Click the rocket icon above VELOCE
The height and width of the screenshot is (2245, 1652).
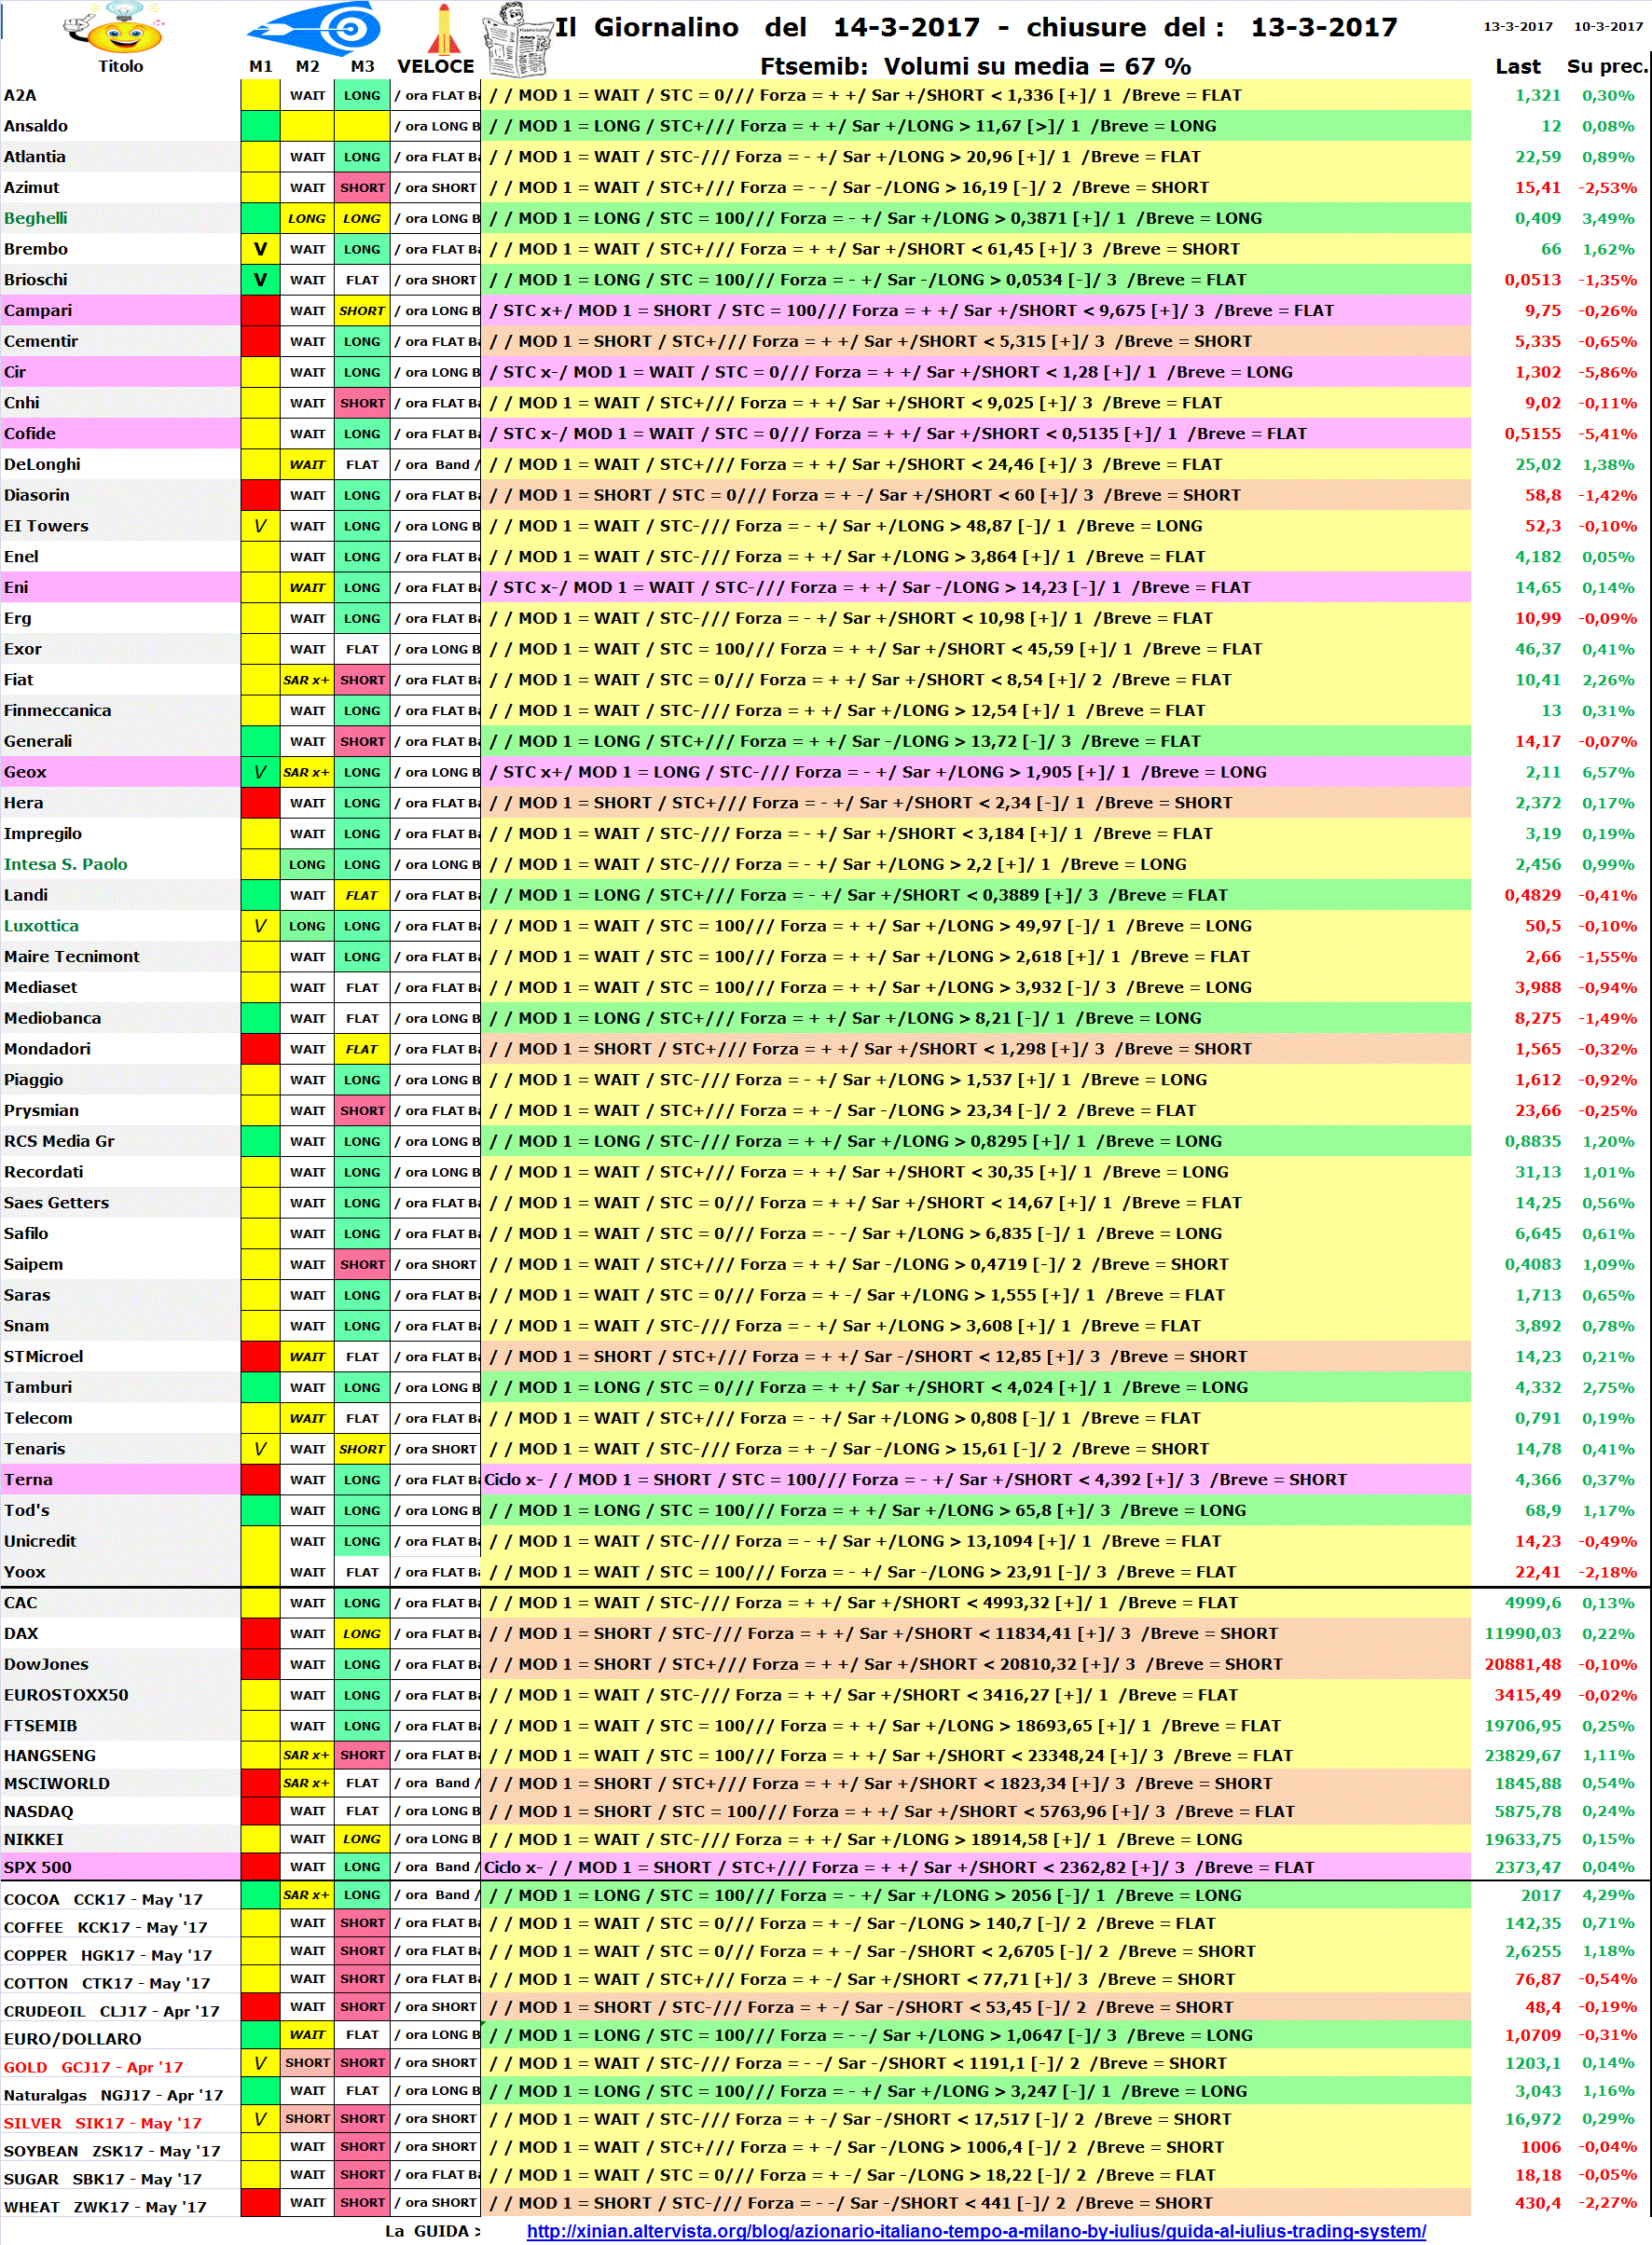[x=444, y=29]
